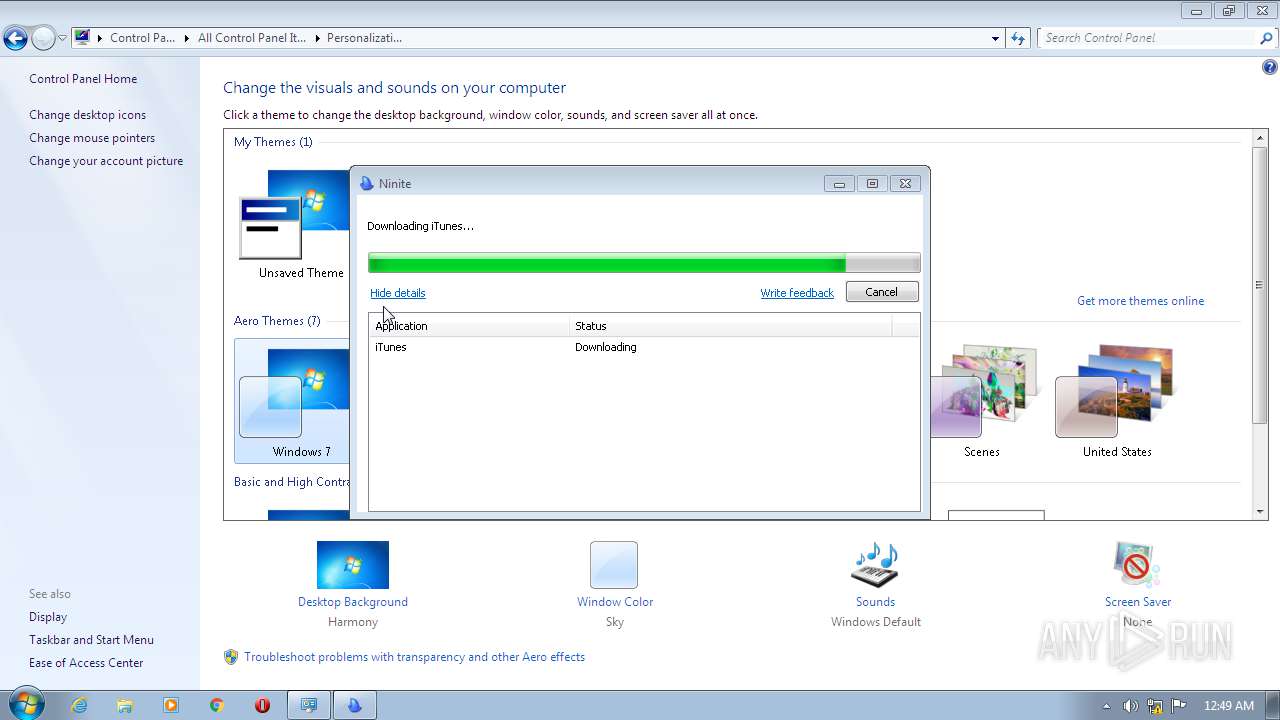This screenshot has height=720, width=1280.
Task: Click the Personalization breadcrumb
Action: (364, 38)
